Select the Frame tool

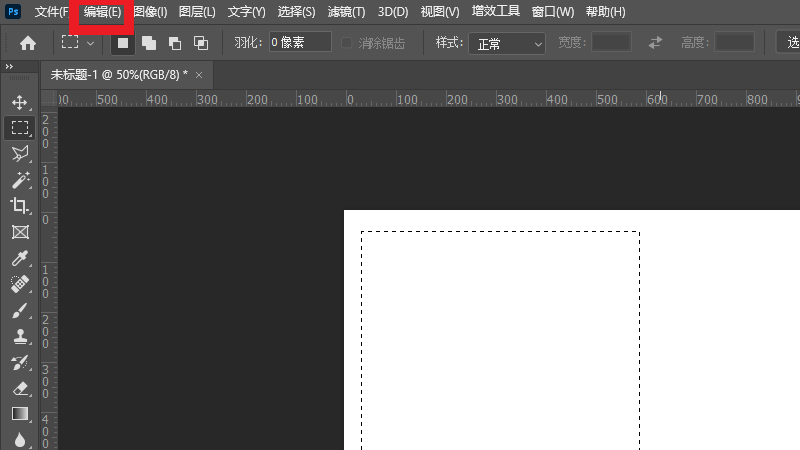(19, 232)
